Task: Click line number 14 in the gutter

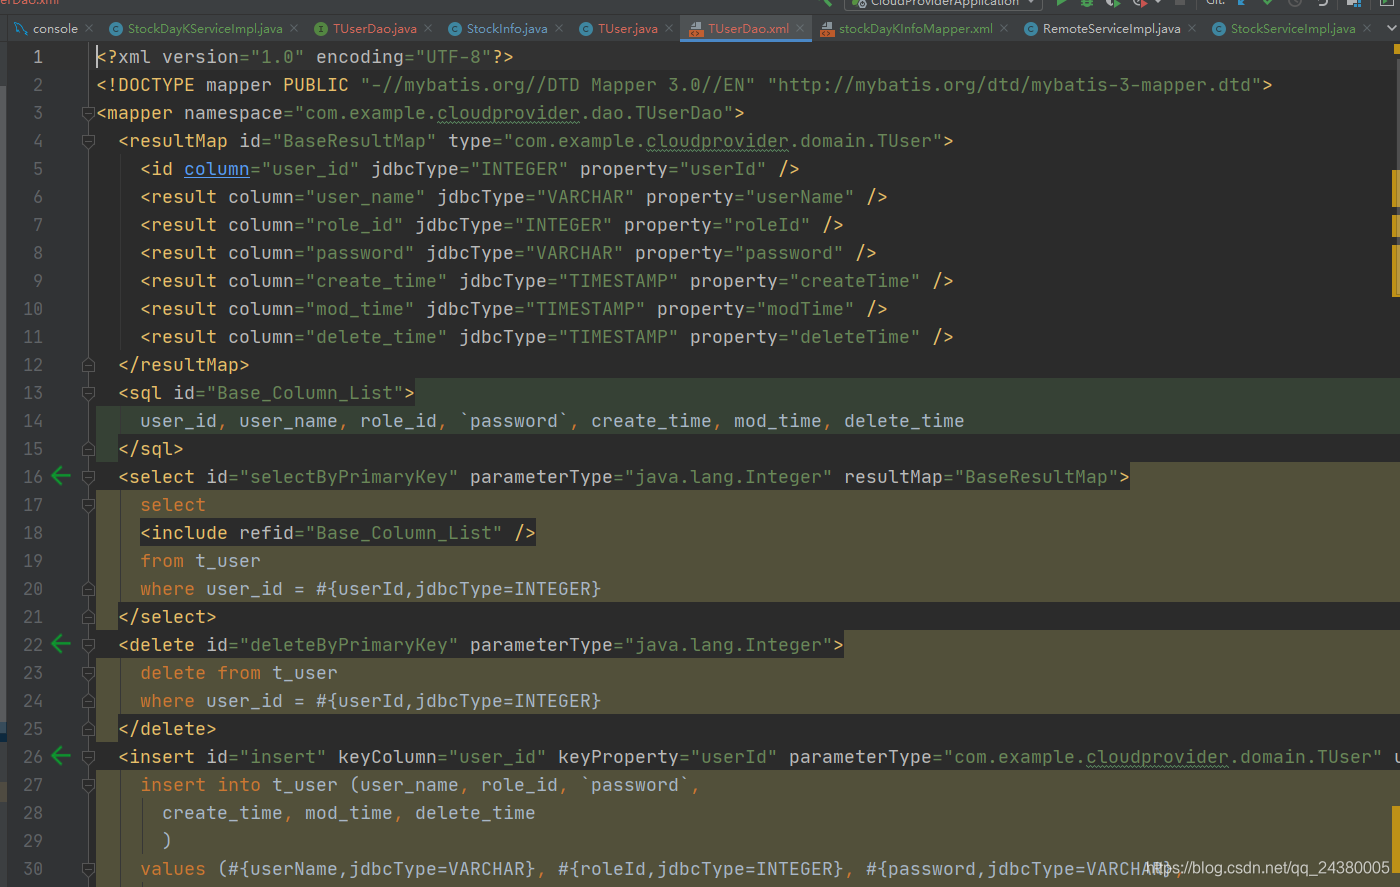Action: (33, 421)
